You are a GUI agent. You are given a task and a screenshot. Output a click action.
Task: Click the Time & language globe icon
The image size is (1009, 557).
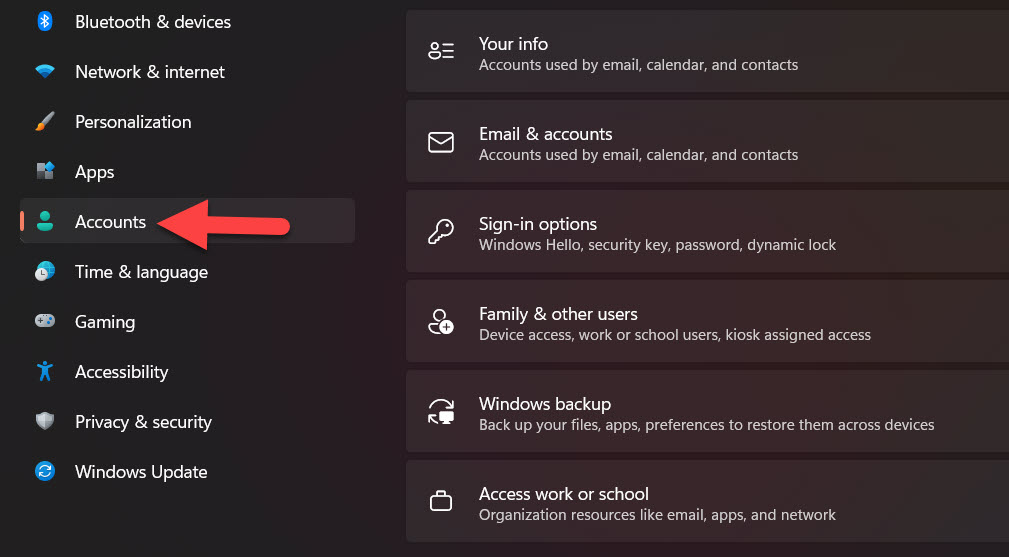click(44, 272)
